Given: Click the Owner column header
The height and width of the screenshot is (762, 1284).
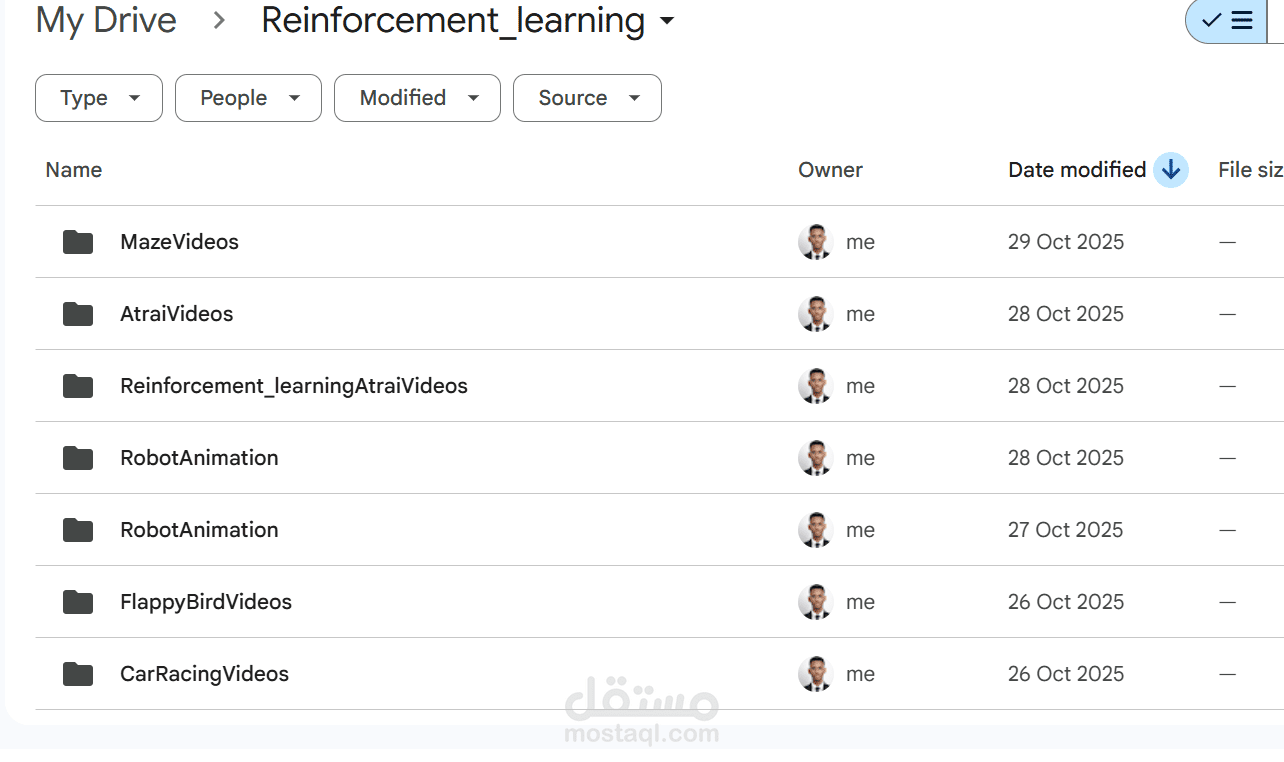Looking at the screenshot, I should click(x=830, y=170).
